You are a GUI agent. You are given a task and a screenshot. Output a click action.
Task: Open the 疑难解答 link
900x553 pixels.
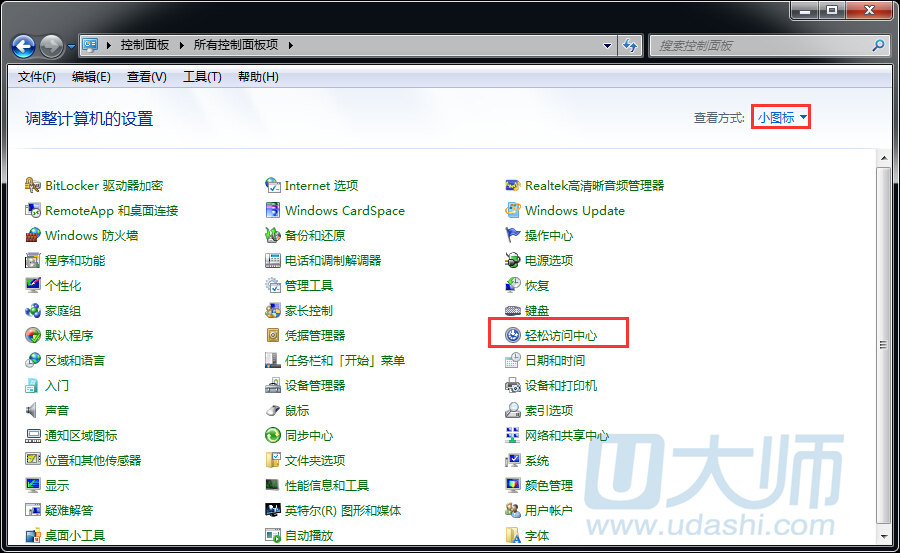click(69, 510)
